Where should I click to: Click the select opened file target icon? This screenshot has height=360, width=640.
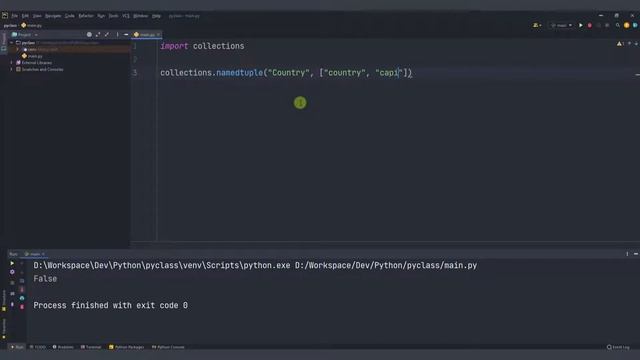89,35
